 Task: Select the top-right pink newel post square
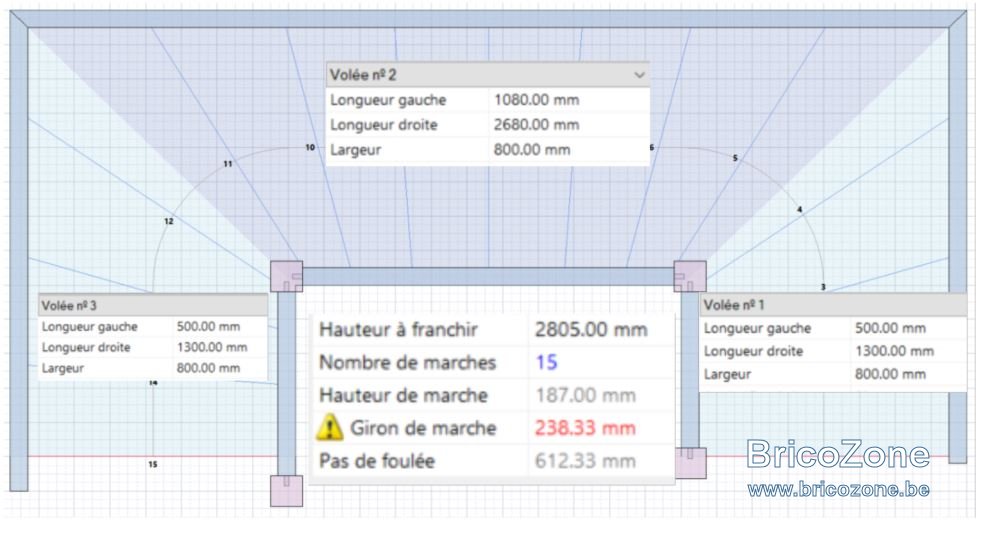point(690,276)
